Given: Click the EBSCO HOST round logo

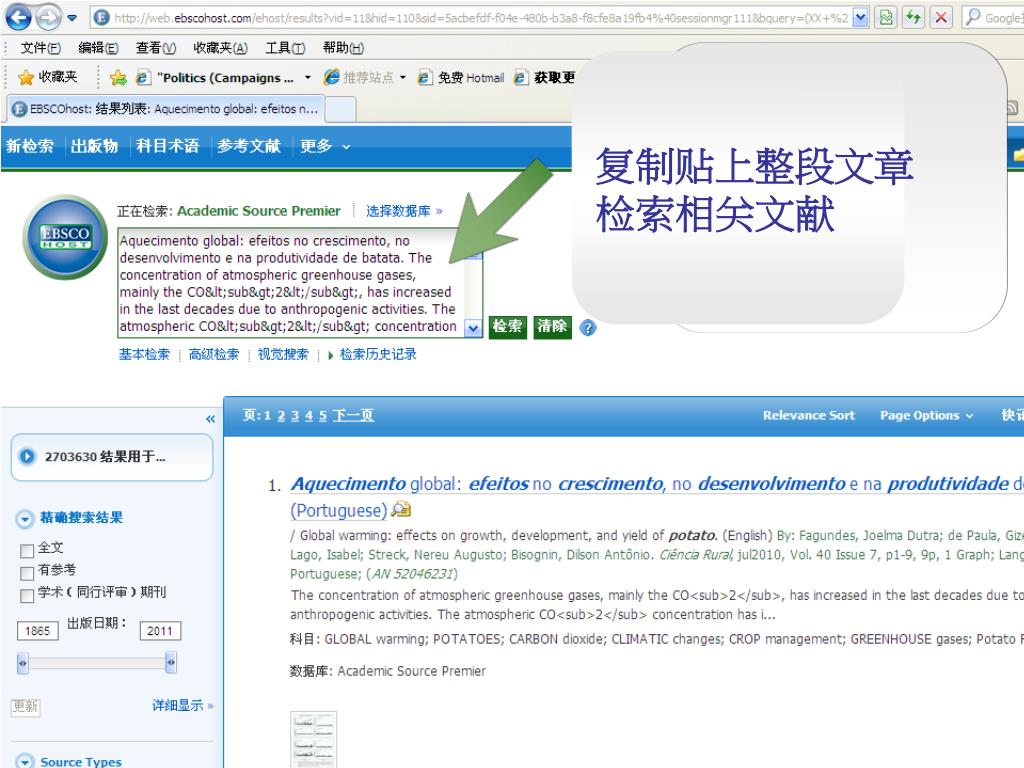Looking at the screenshot, I should click(x=65, y=237).
